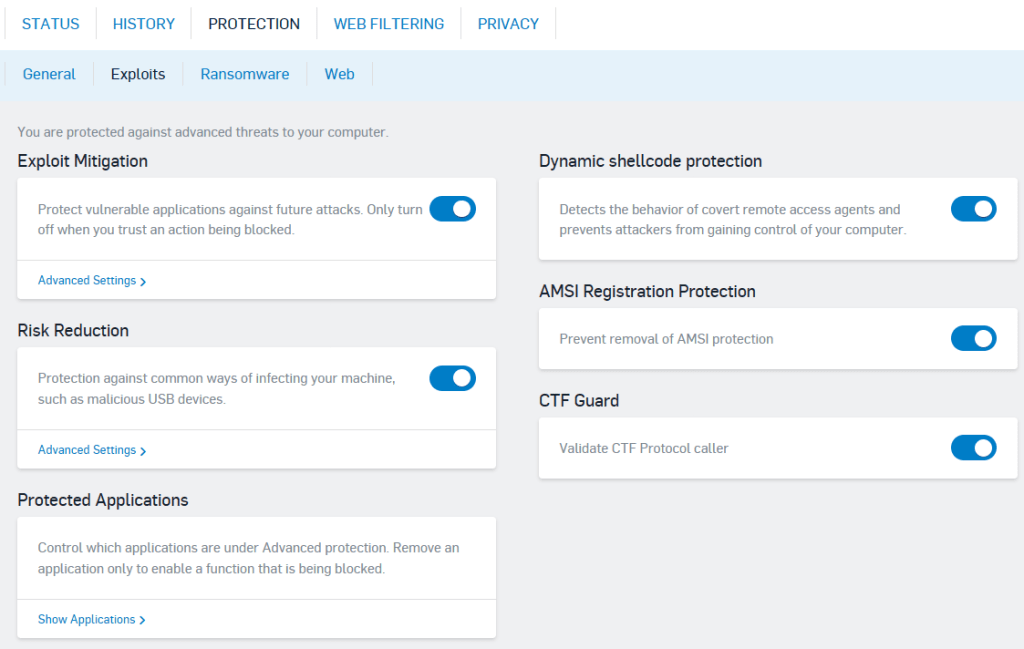The width and height of the screenshot is (1024, 649).
Task: Go to the Status tab
Action: (50, 24)
